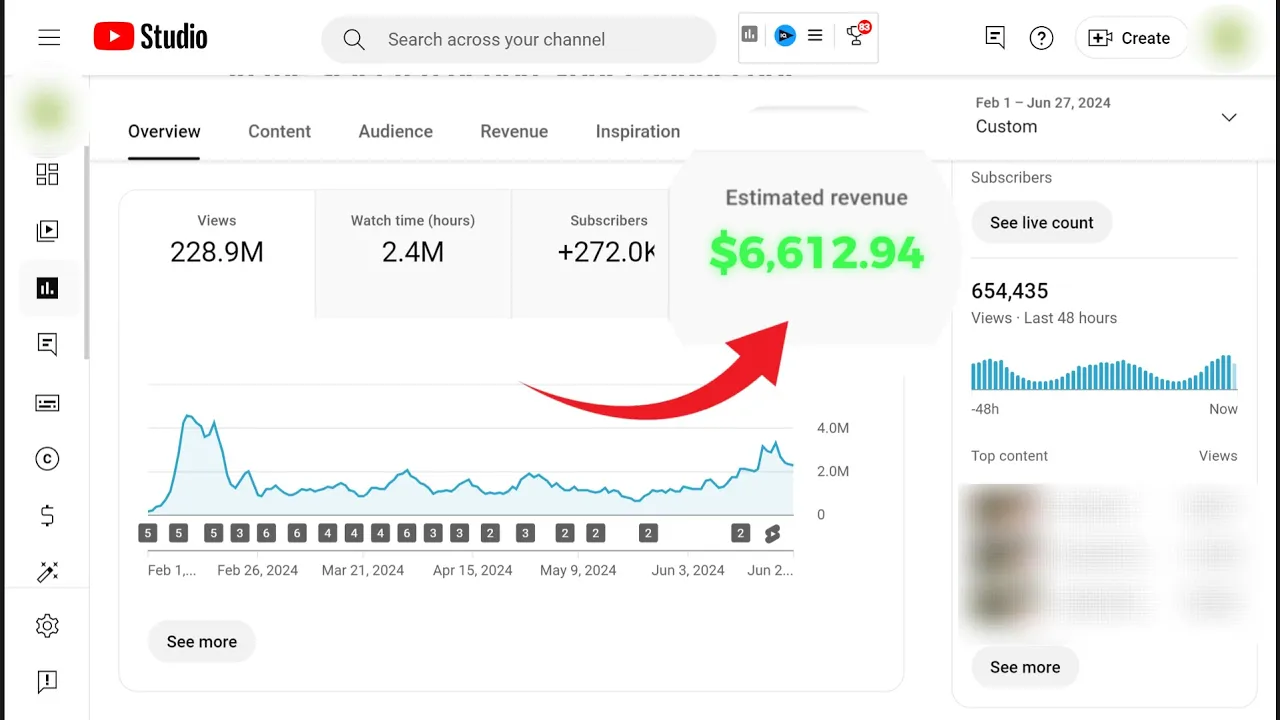The image size is (1280, 720).
Task: Click the Feb 26 chart marker labeled 3
Action: pos(239,534)
